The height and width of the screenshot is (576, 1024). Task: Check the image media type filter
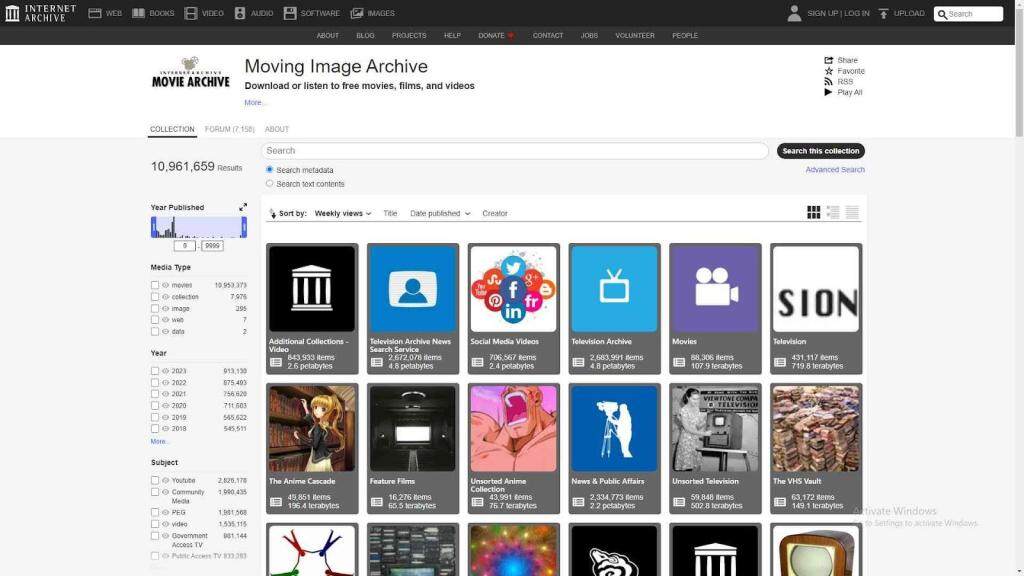point(155,309)
